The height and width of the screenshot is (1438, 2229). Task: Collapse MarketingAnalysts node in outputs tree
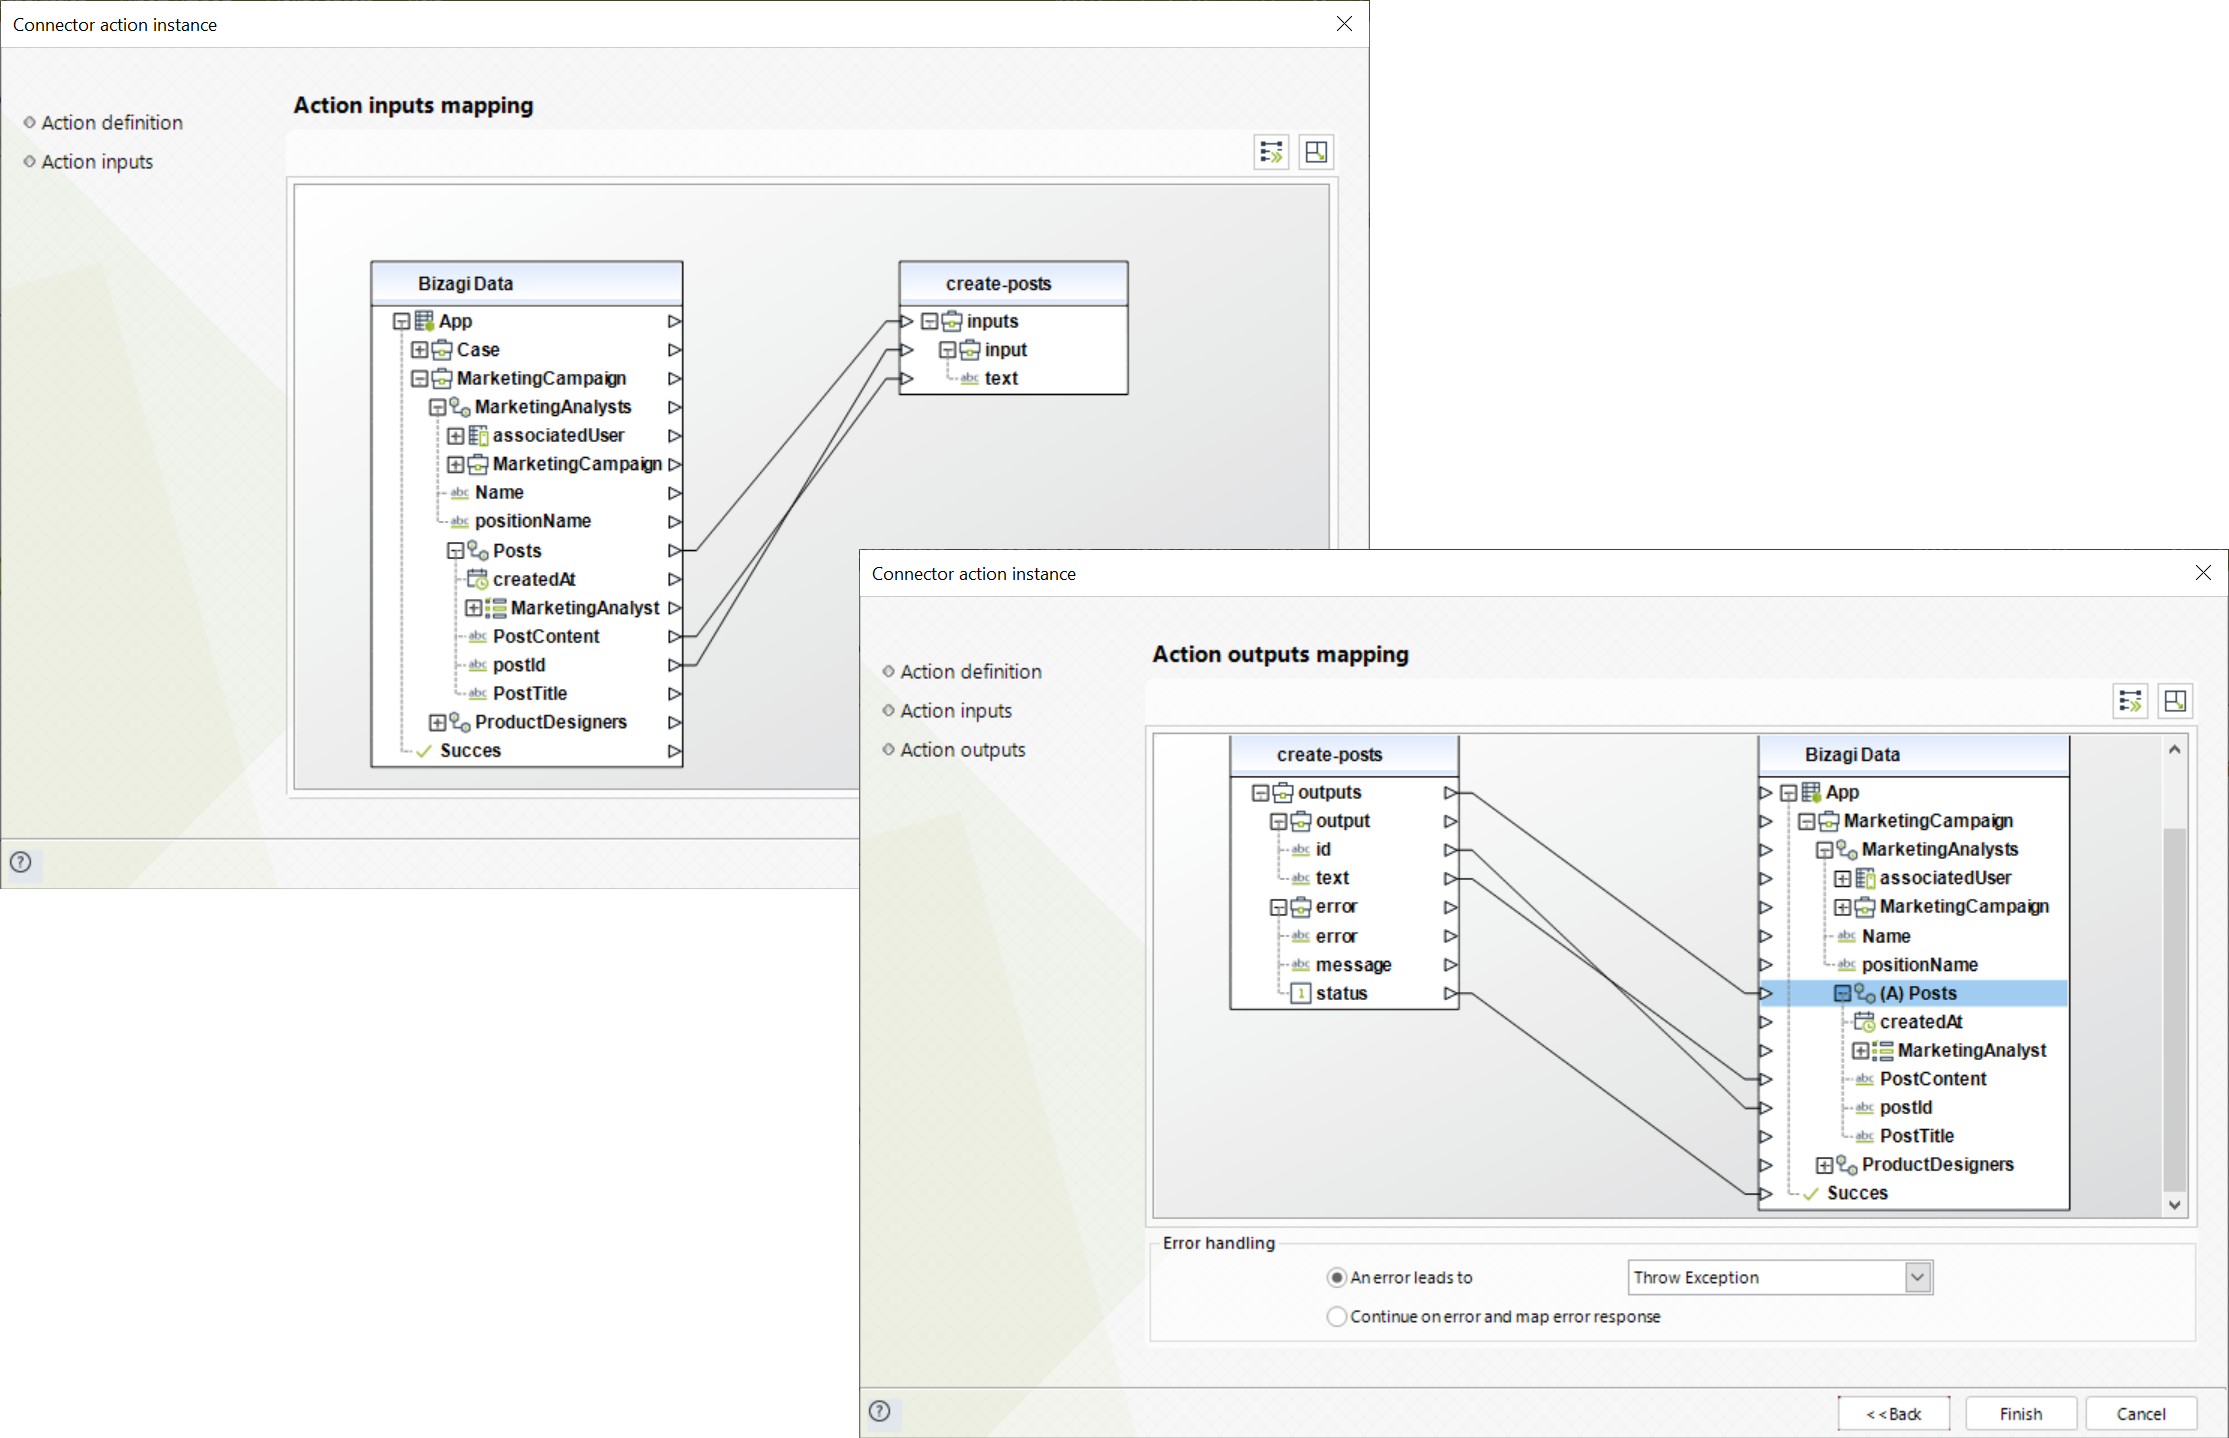(x=1825, y=850)
